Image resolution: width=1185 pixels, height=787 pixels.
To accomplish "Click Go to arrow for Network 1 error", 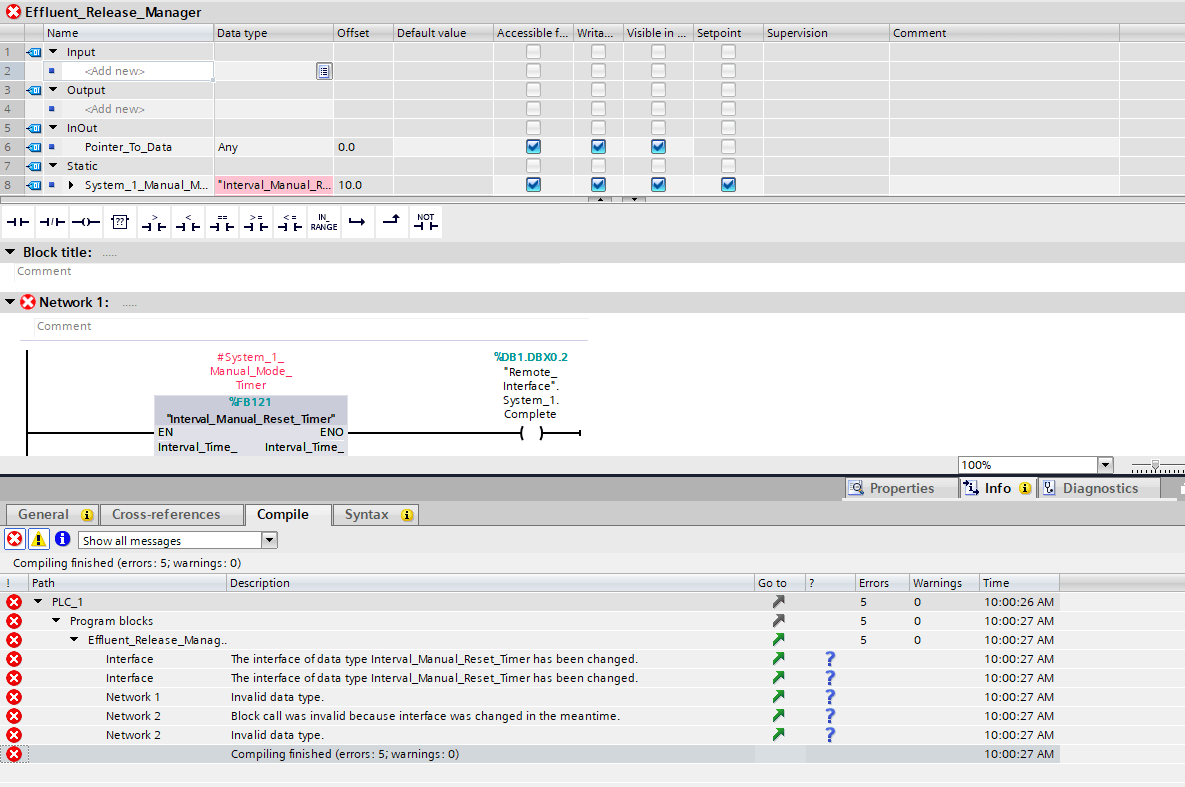I will pos(779,697).
